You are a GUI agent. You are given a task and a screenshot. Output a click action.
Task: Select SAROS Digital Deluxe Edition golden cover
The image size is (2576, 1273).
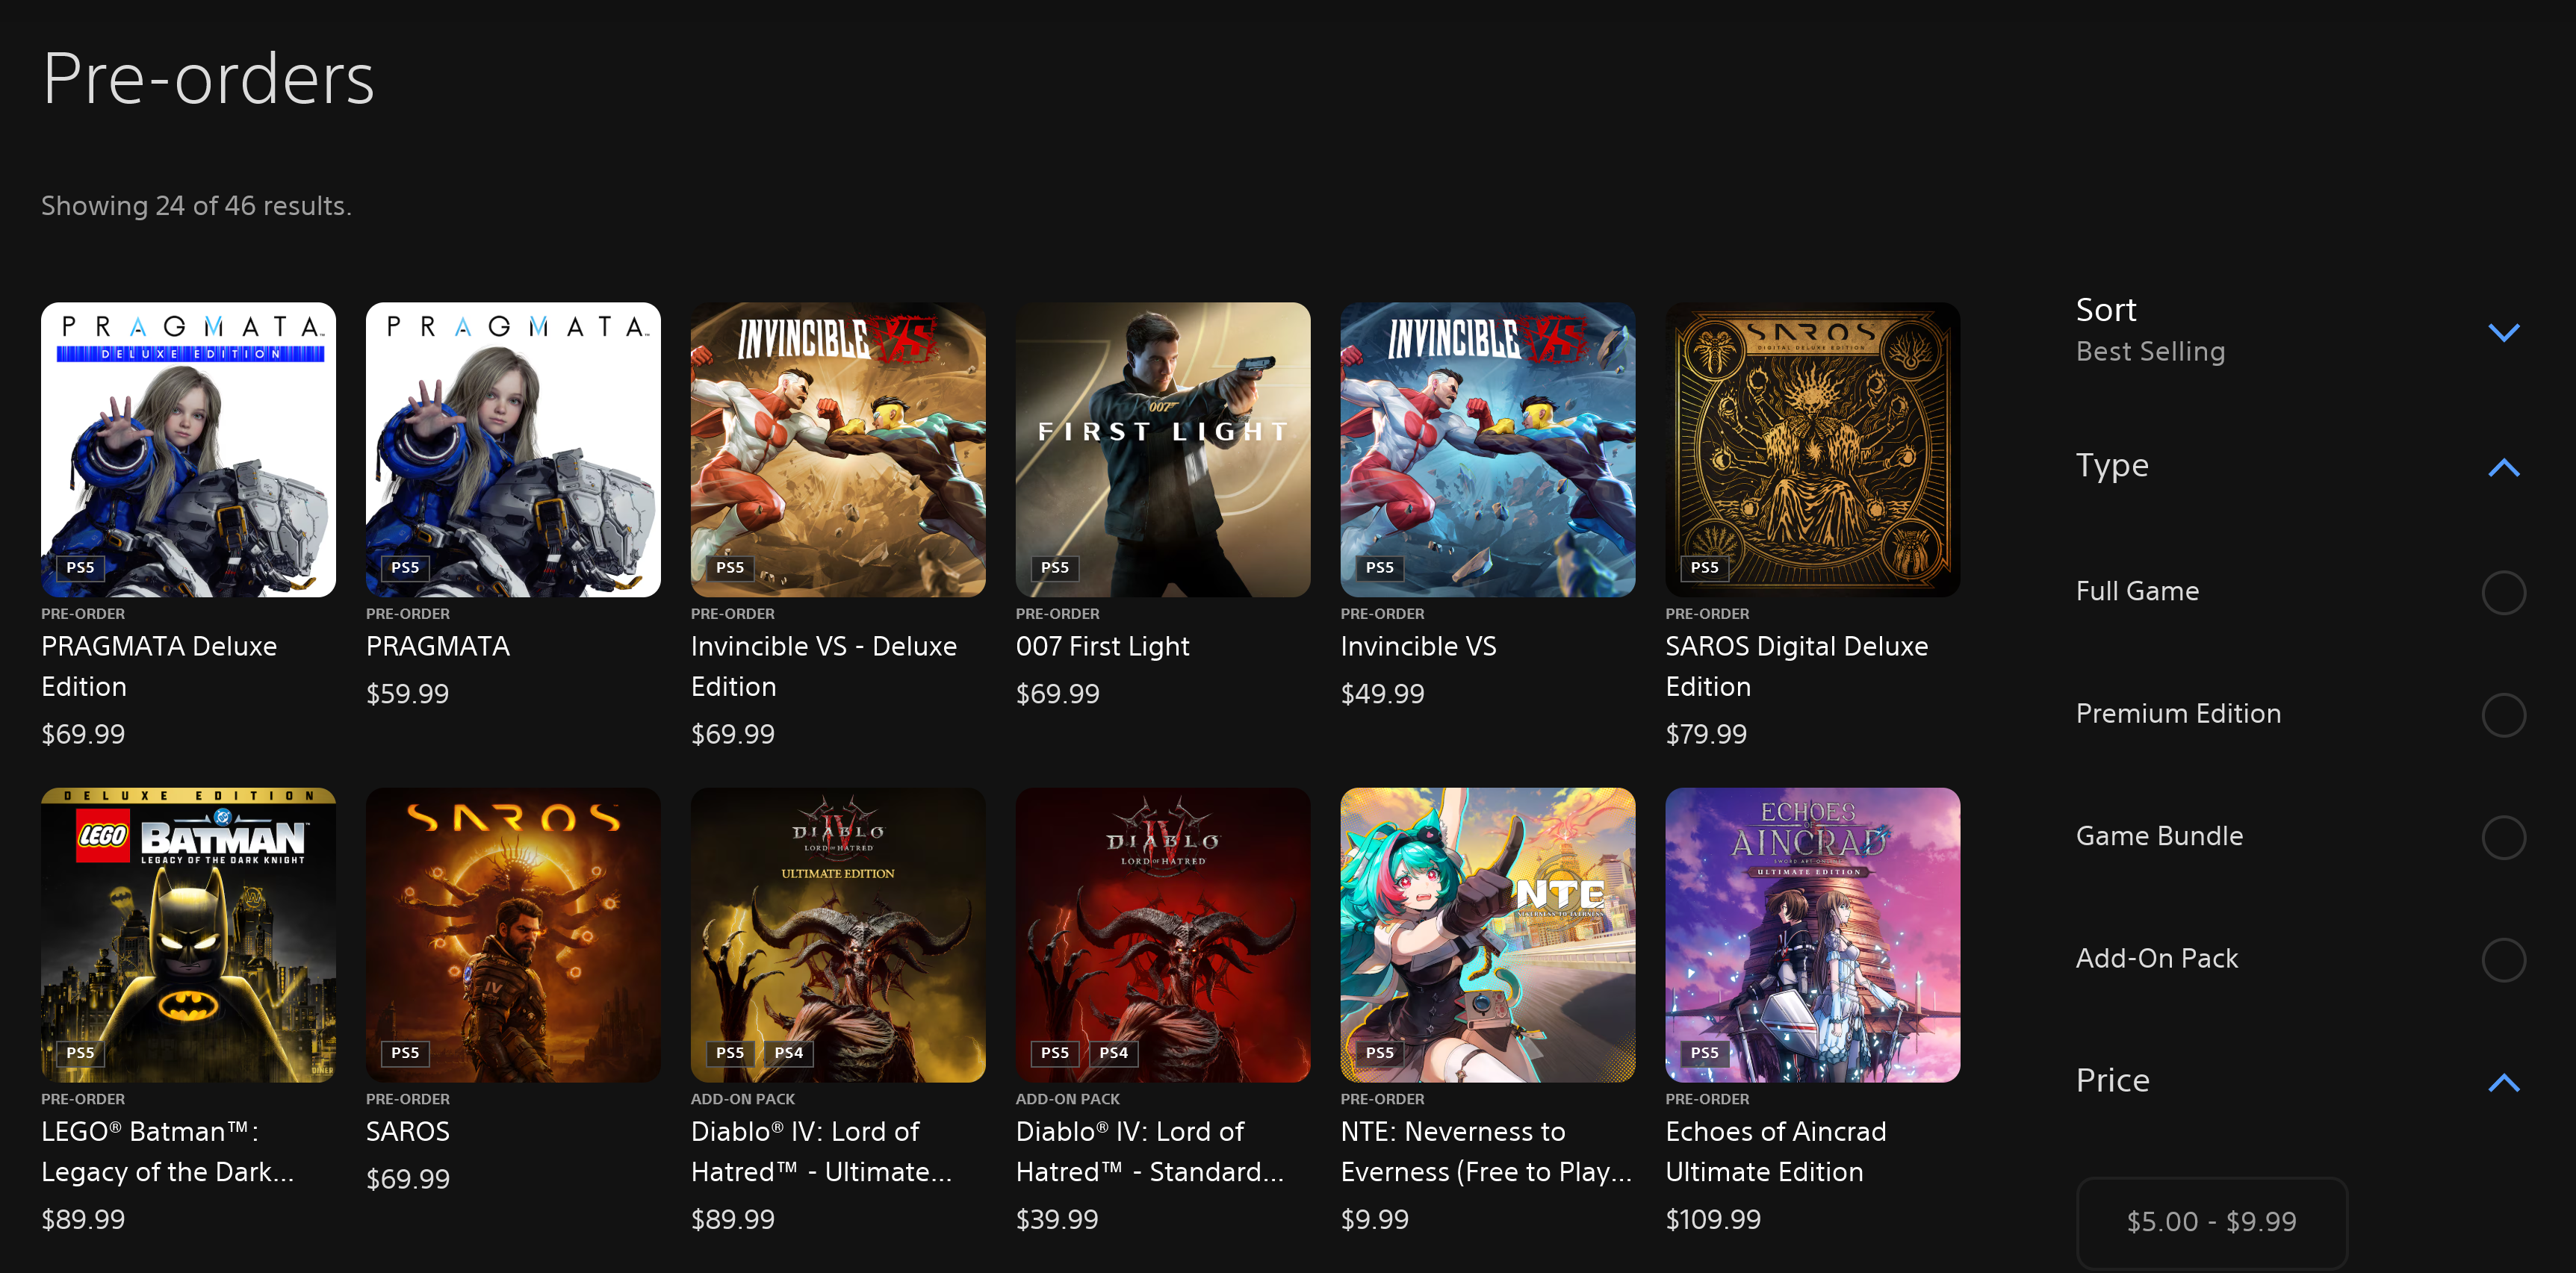coord(1812,449)
